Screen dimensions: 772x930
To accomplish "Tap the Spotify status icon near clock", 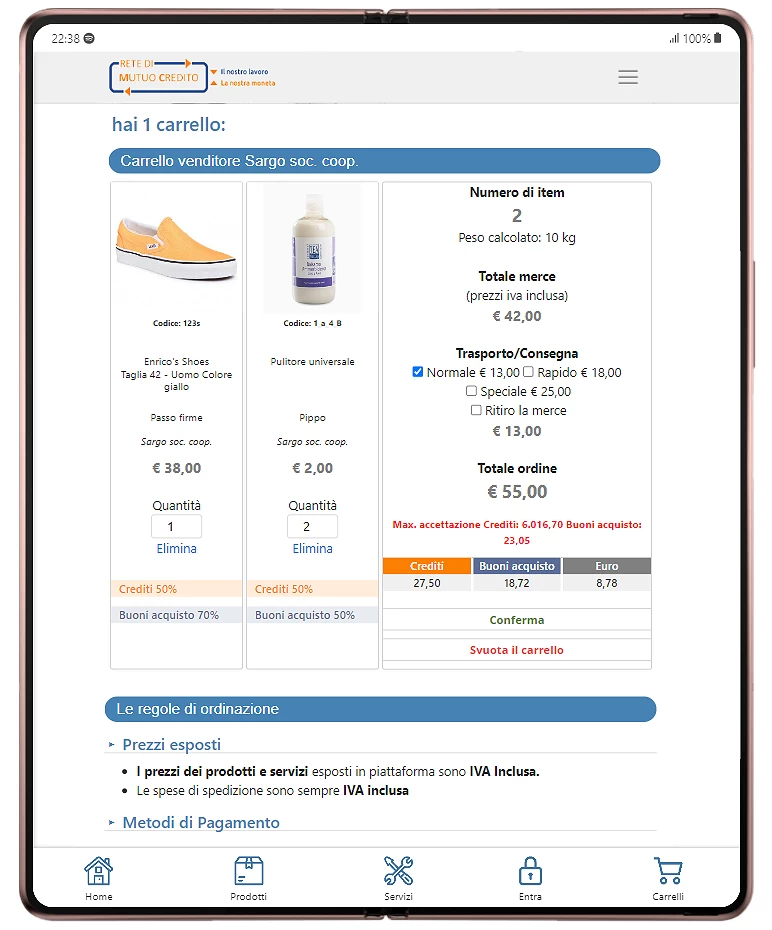I will pyautogui.click(x=89, y=39).
